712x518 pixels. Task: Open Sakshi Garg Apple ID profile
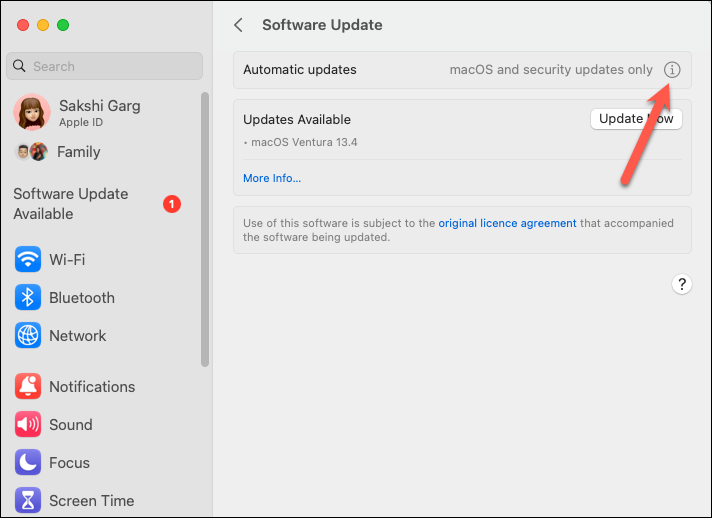[77, 113]
